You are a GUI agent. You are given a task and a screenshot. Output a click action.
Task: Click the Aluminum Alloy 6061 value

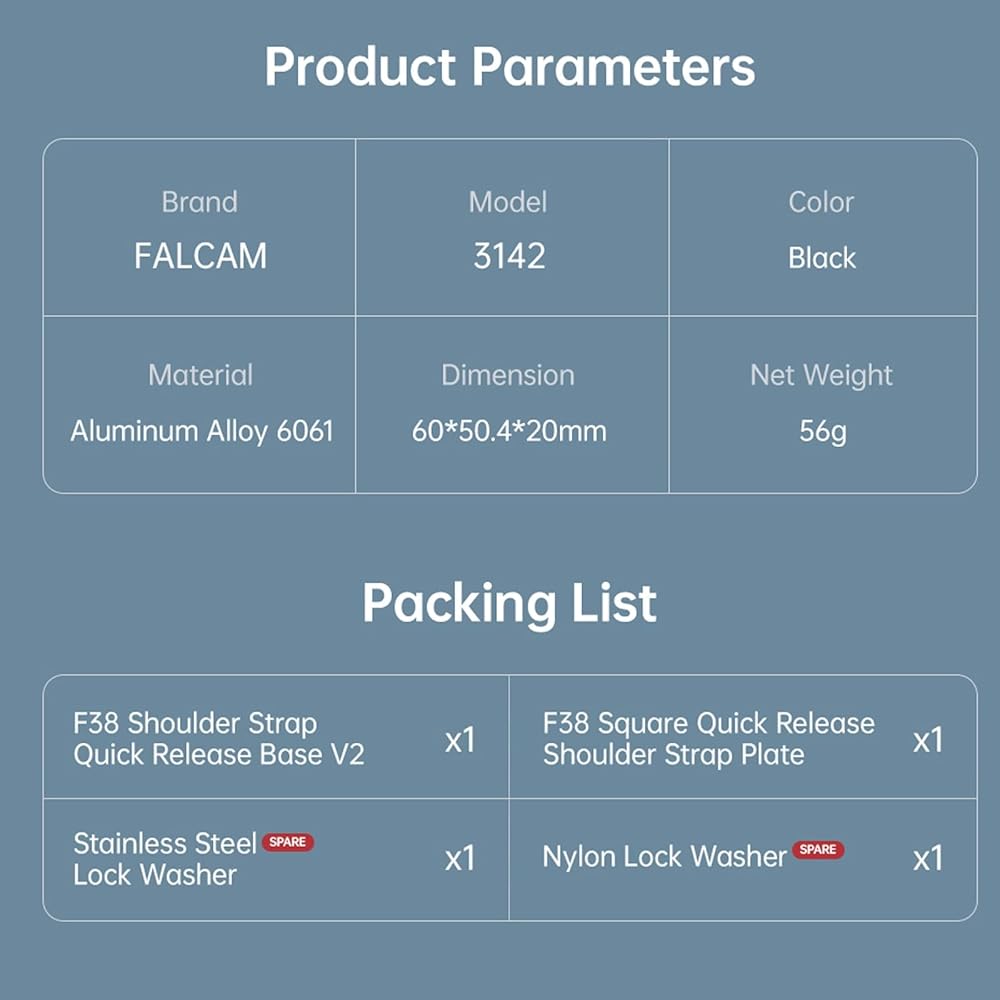[x=201, y=431]
